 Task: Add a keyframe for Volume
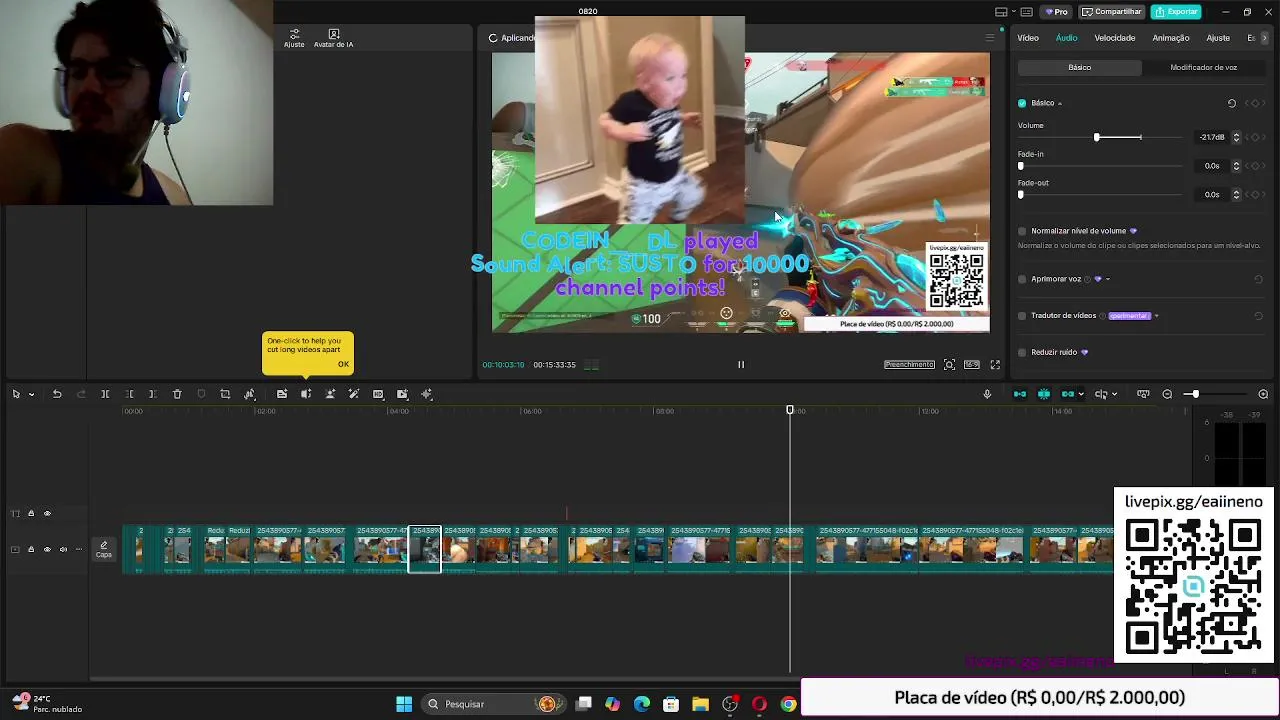coord(1255,137)
